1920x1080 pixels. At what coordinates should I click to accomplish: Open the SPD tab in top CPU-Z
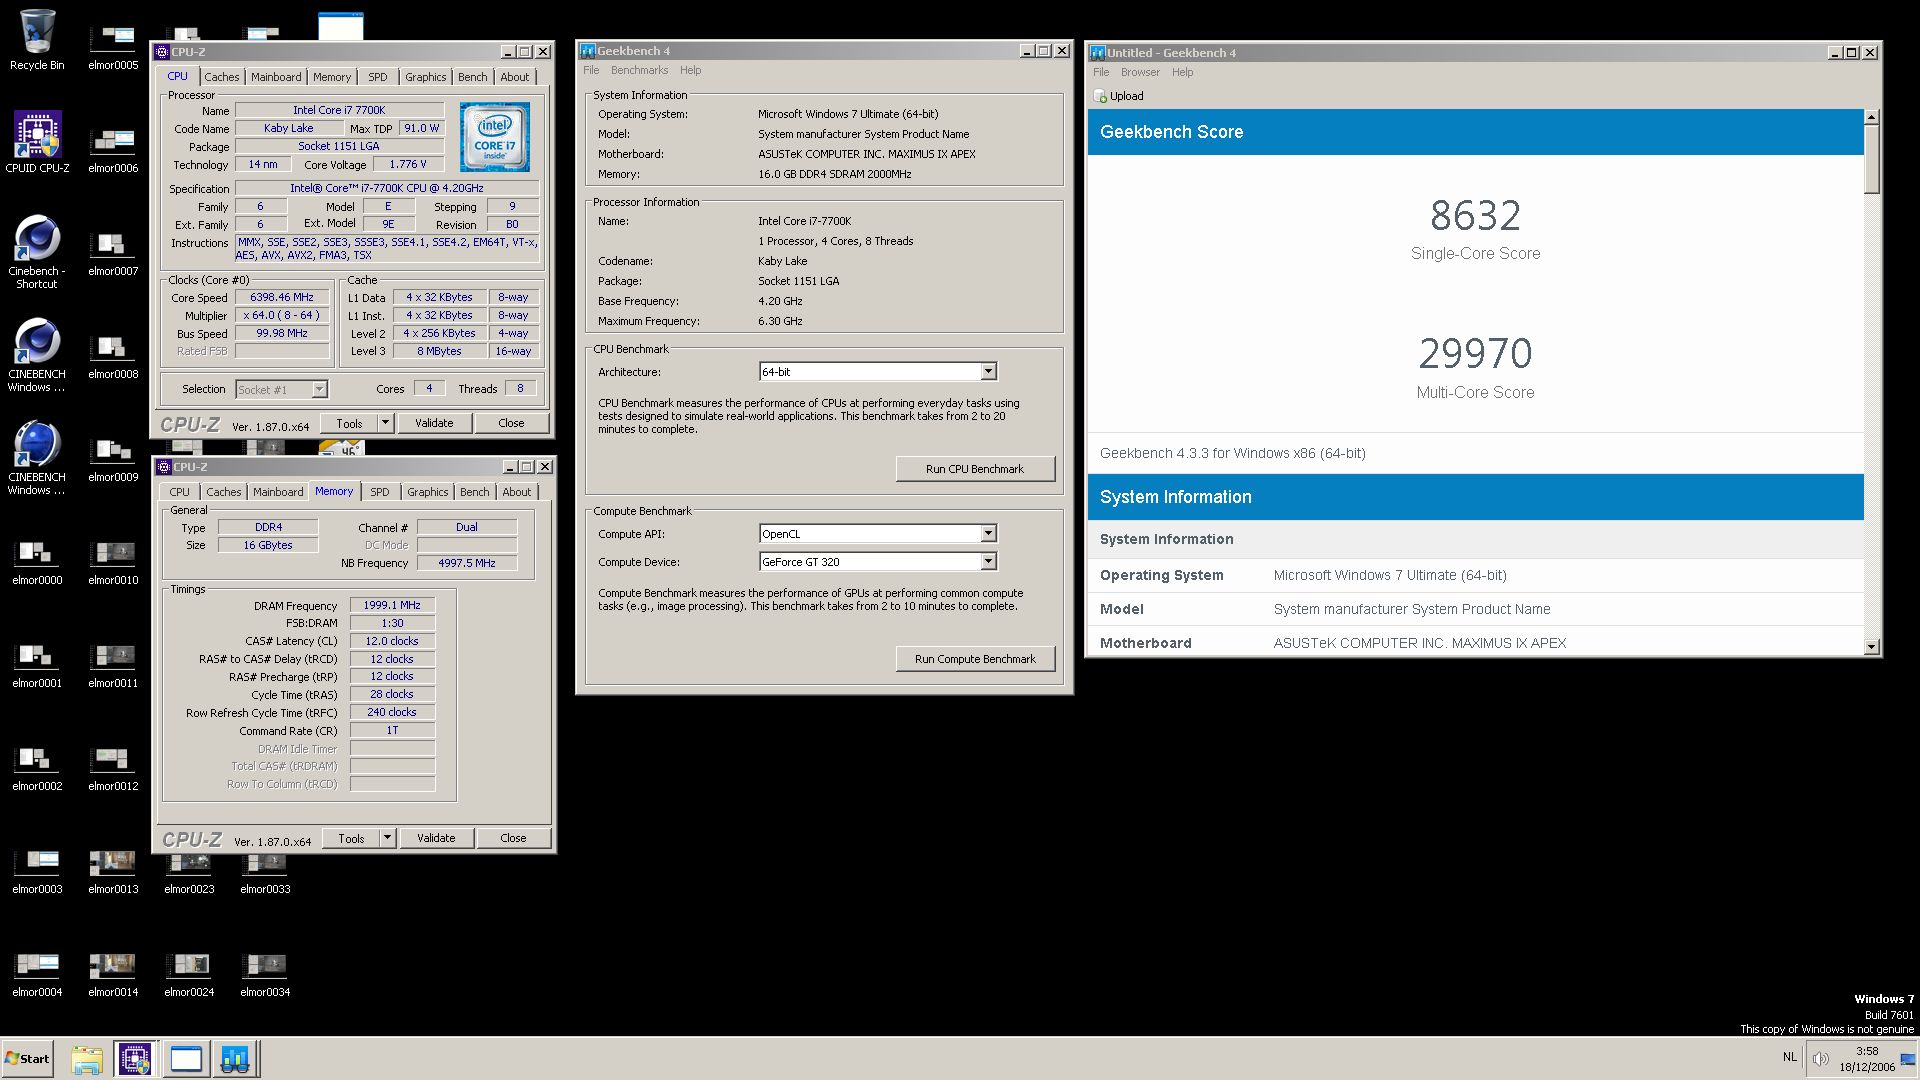pyautogui.click(x=377, y=77)
